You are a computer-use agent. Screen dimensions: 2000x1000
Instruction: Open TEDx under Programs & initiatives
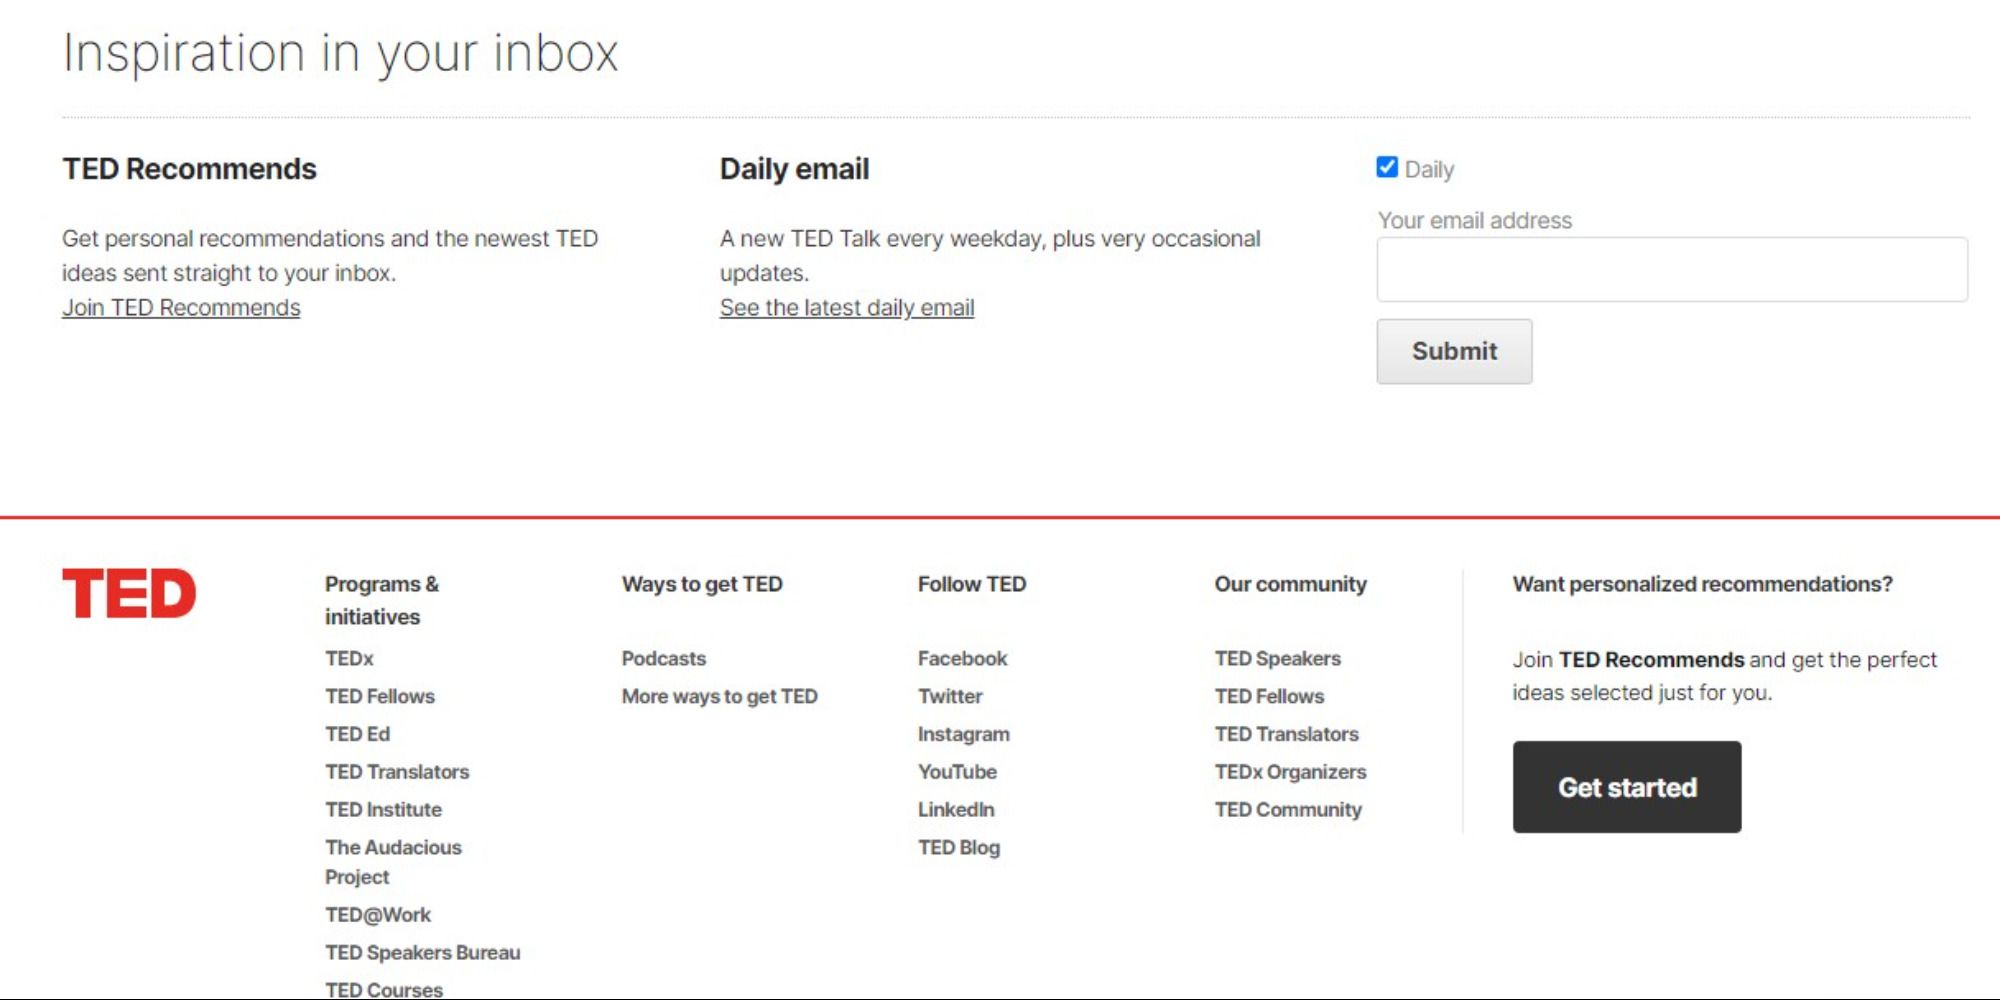point(349,659)
